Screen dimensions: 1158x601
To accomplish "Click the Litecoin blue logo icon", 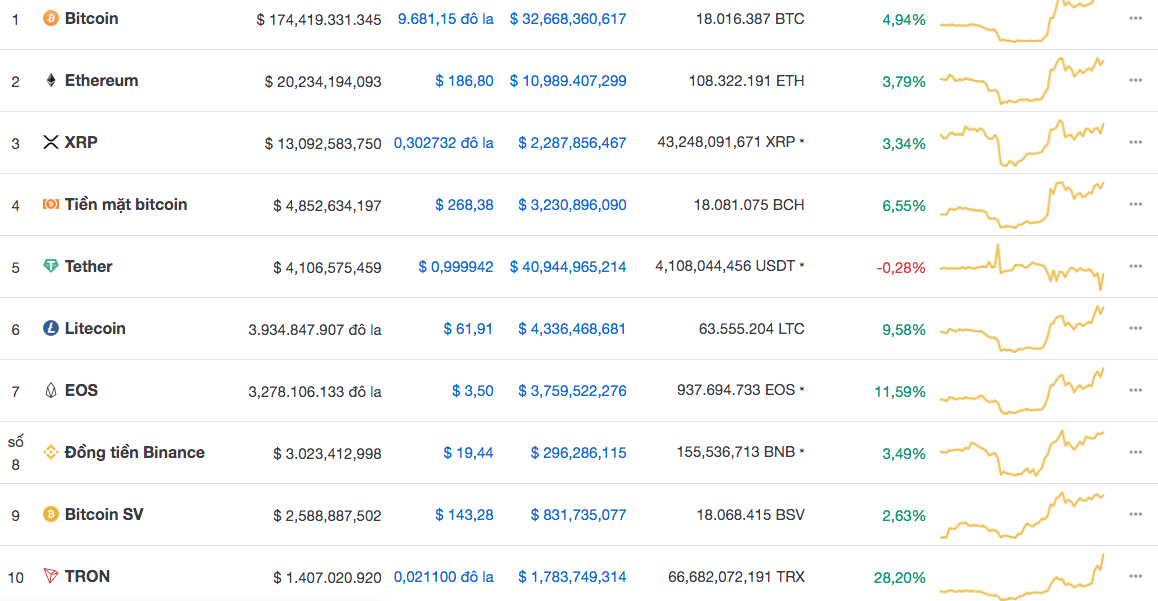I will [x=50, y=328].
